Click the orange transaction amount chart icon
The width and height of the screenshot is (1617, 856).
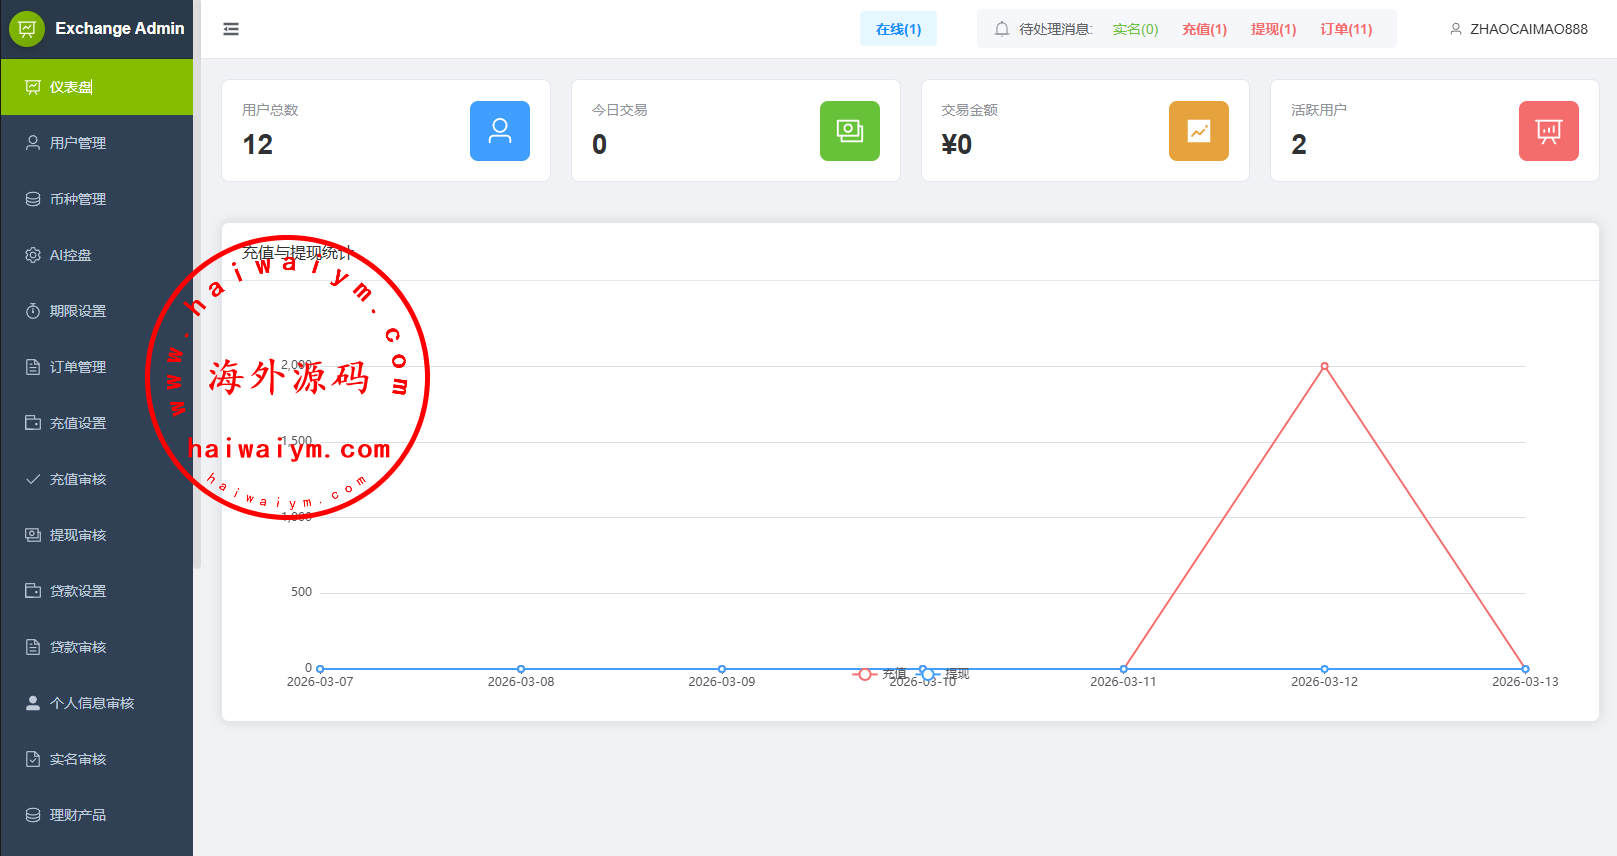pyautogui.click(x=1198, y=131)
